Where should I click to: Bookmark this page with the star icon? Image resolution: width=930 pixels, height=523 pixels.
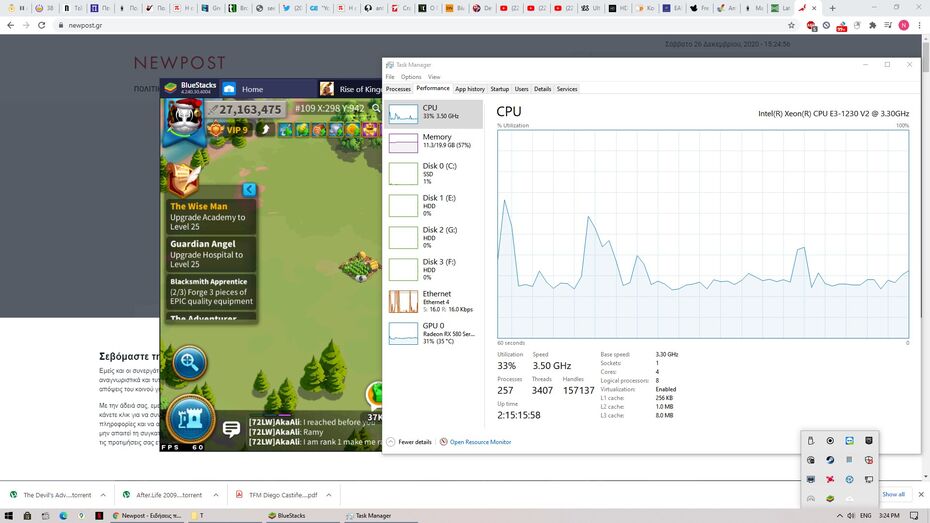pos(791,25)
